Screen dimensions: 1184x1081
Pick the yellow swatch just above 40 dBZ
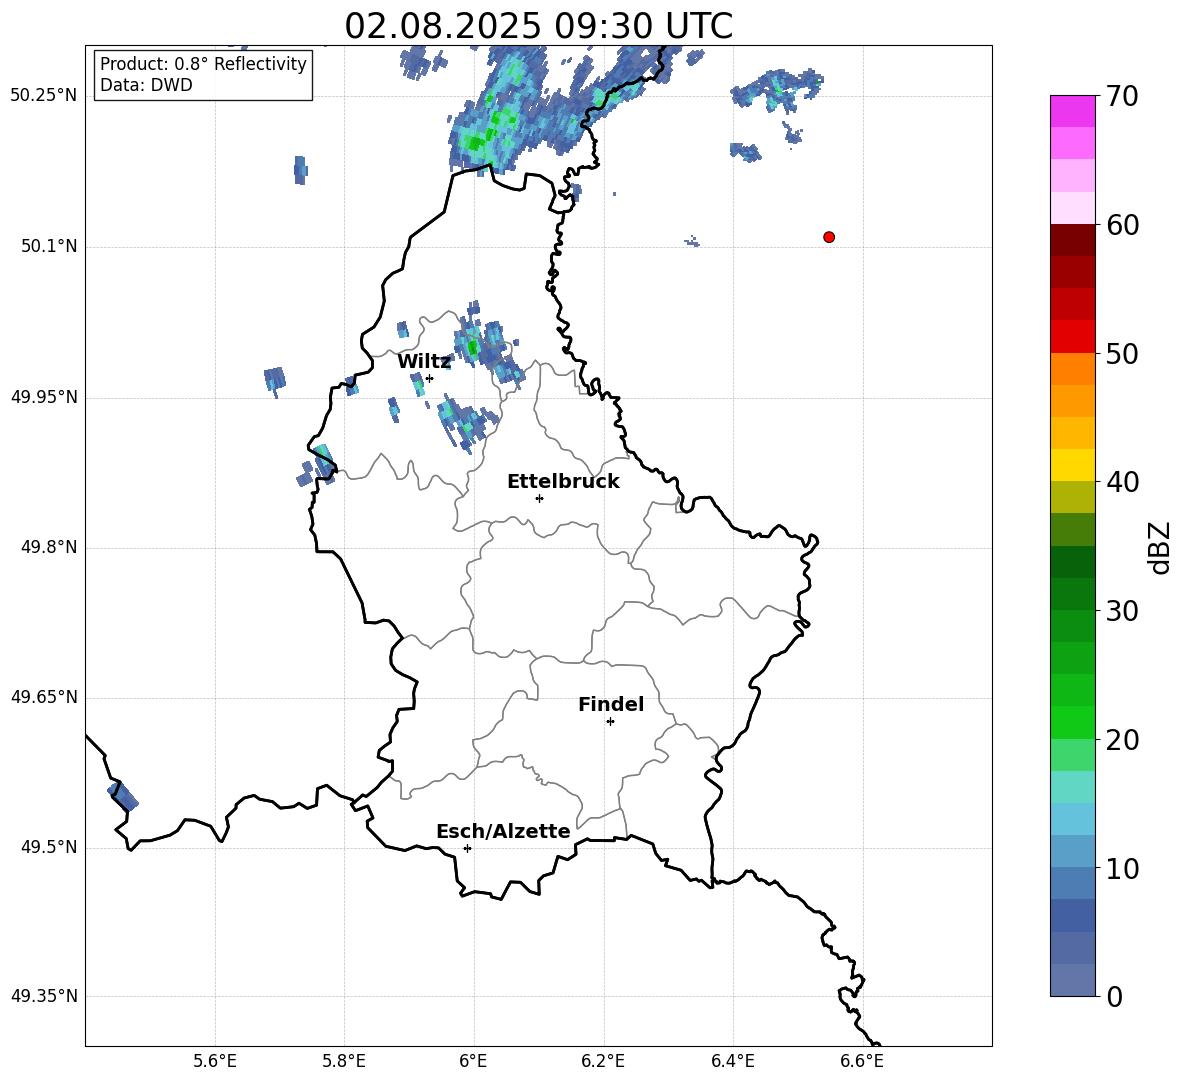[x=1073, y=465]
